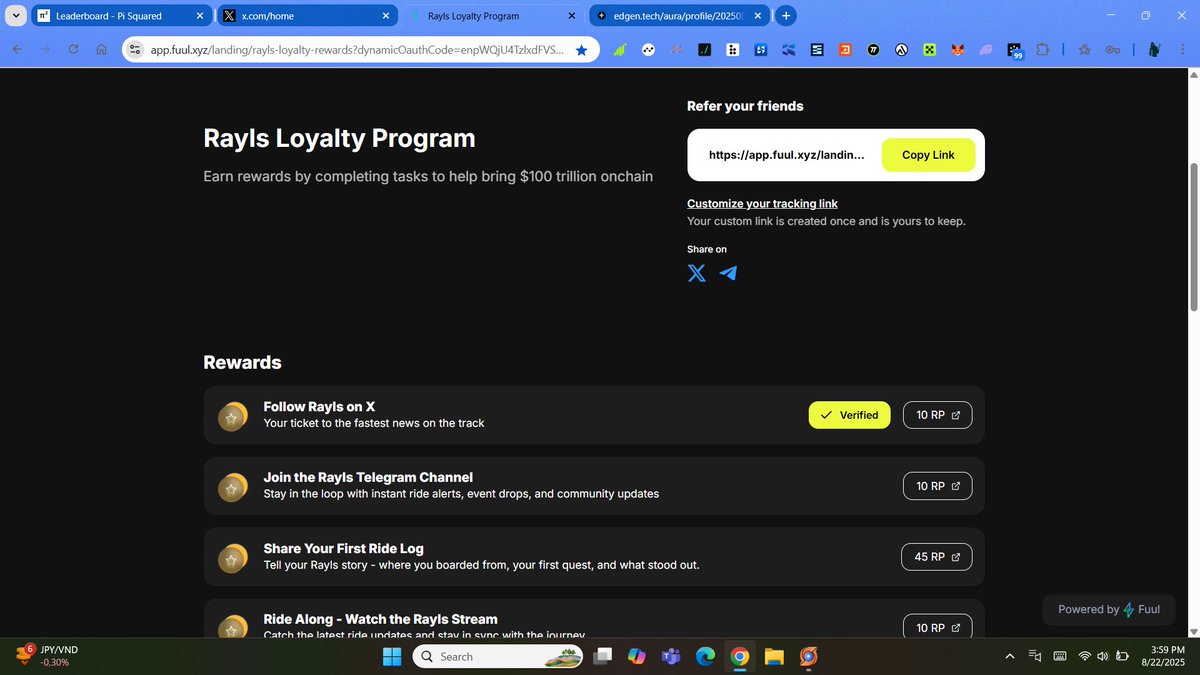Go back to previous page
1200x675 pixels.
click(x=18, y=49)
